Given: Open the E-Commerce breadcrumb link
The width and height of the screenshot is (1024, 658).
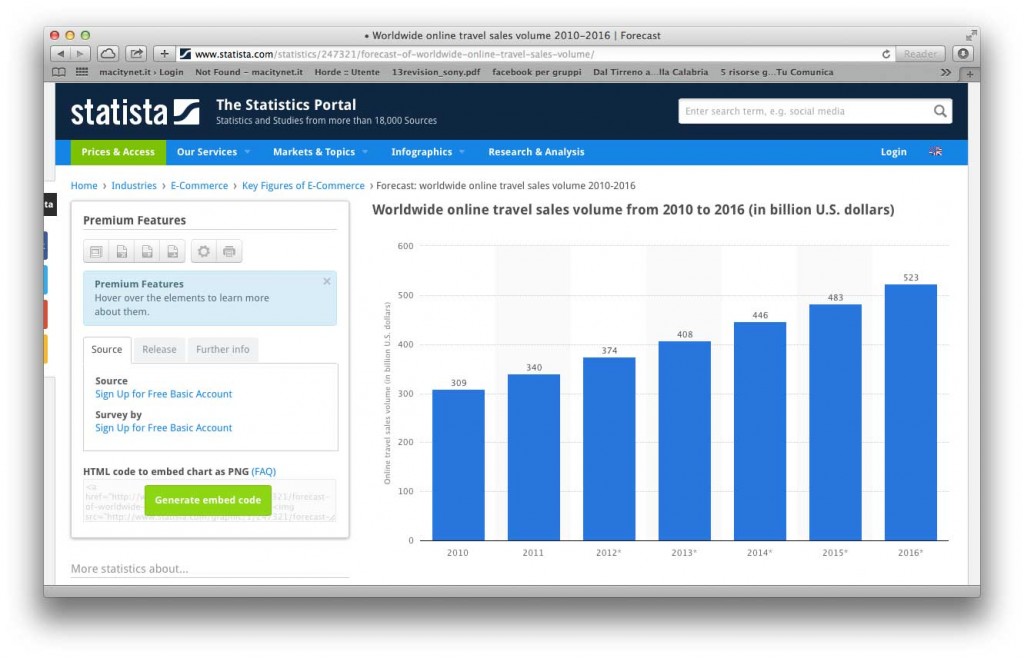Looking at the screenshot, I should 199,185.
